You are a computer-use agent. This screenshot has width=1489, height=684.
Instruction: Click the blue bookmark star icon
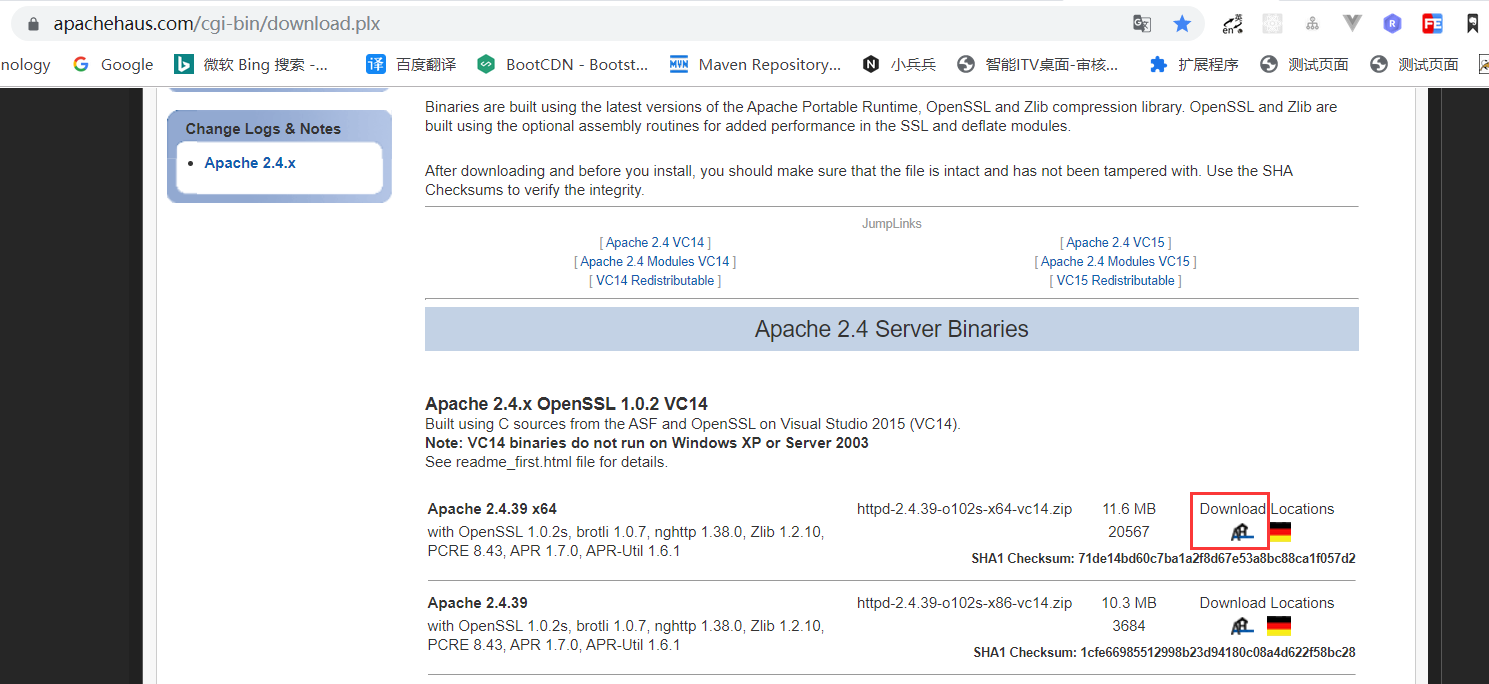[1182, 23]
